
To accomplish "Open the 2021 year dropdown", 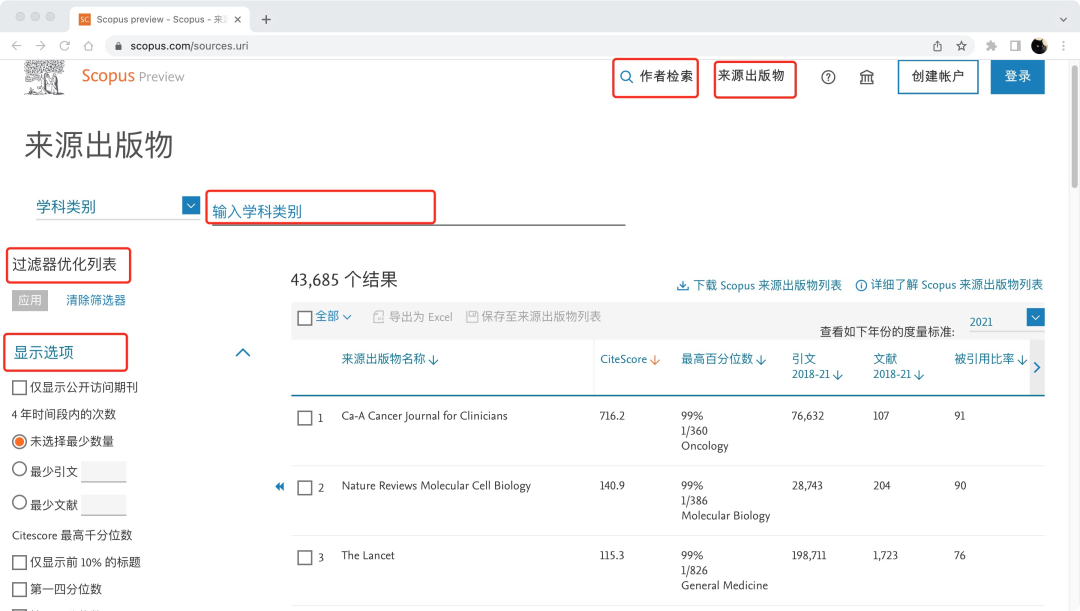I will (x=1035, y=316).
